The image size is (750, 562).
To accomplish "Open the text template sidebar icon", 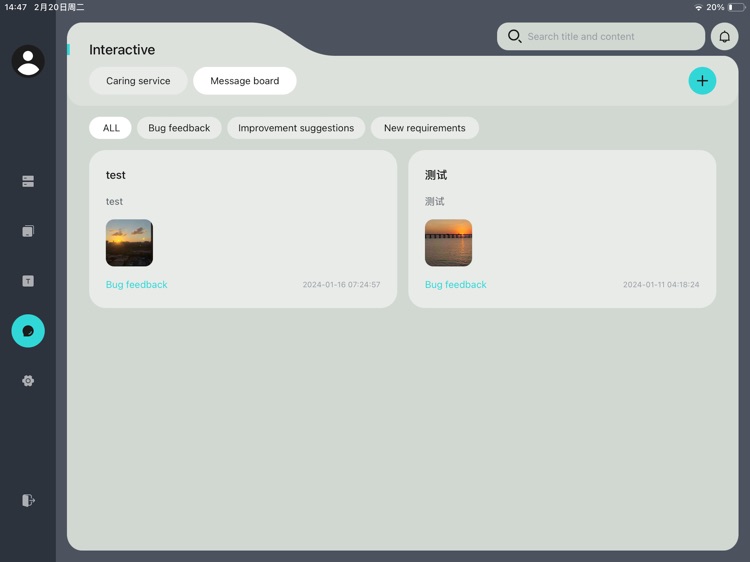I will point(28,281).
